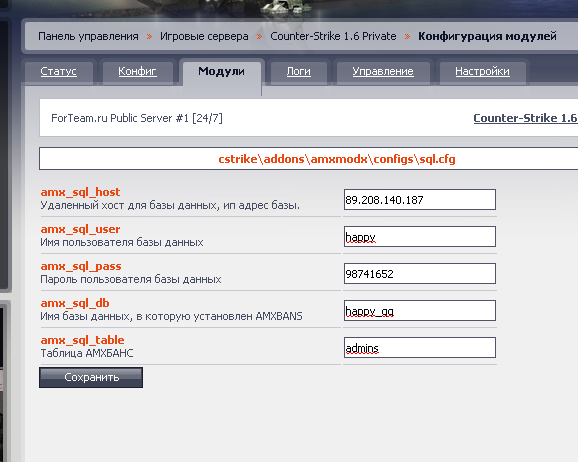The width and height of the screenshot is (578, 462).
Task: Focus the amx_sql_host input field
Action: click(420, 199)
